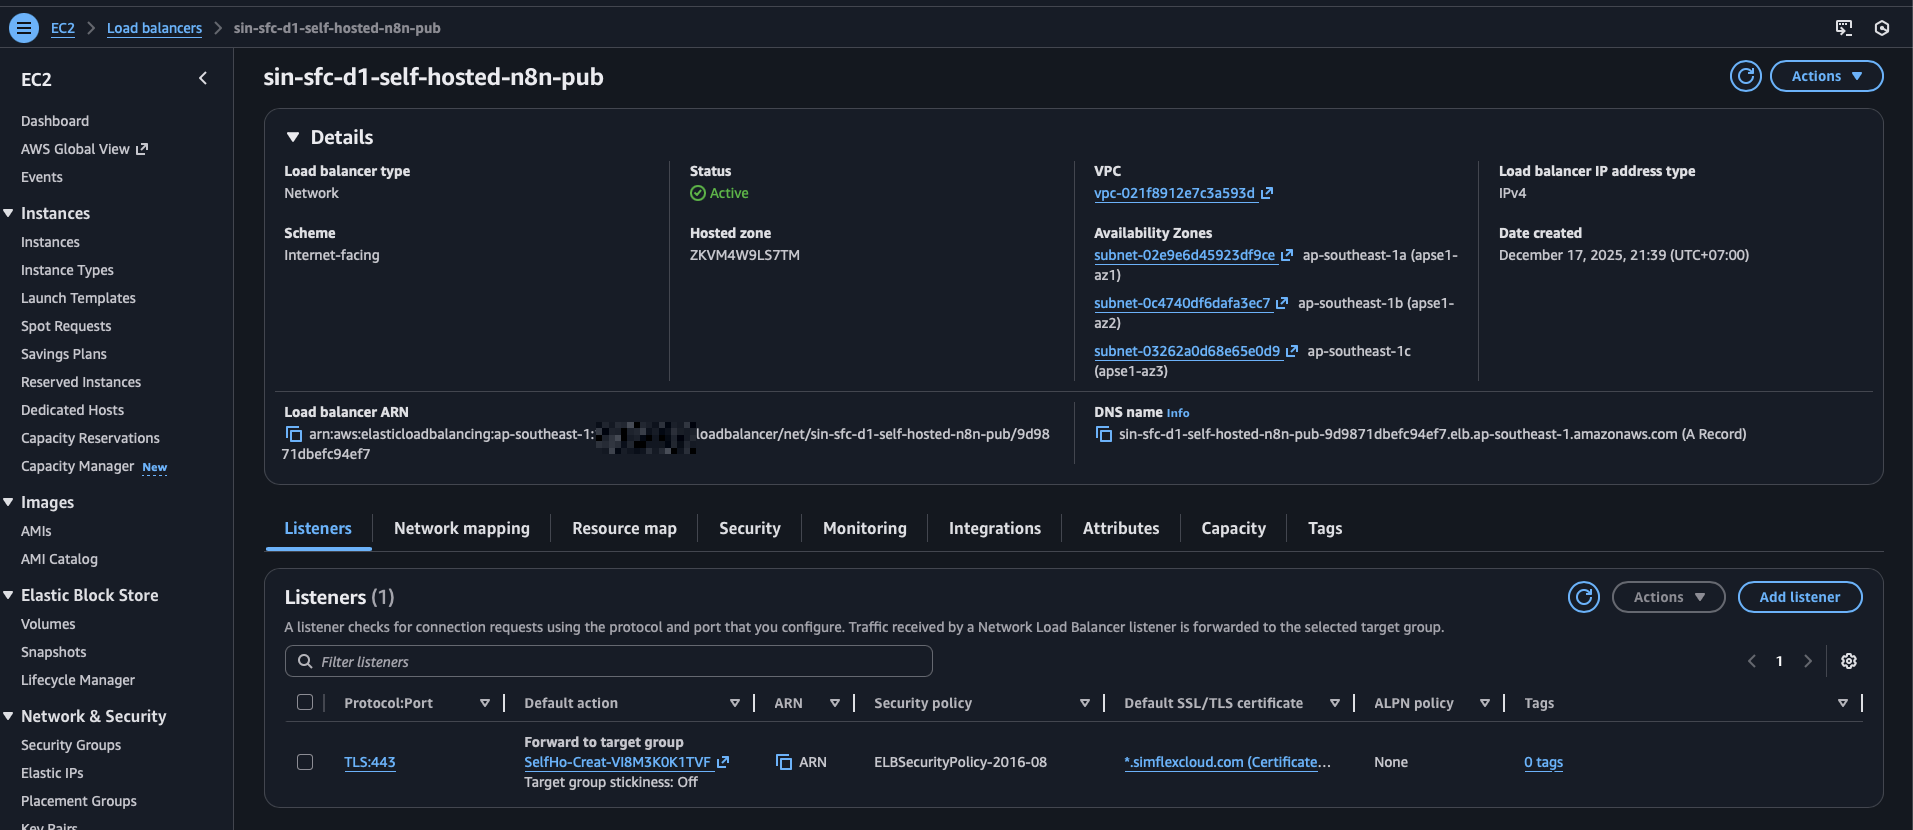Screen dimensions: 1913x830
Task: Collapse the Instances sidebar group
Action: pyautogui.click(x=8, y=213)
